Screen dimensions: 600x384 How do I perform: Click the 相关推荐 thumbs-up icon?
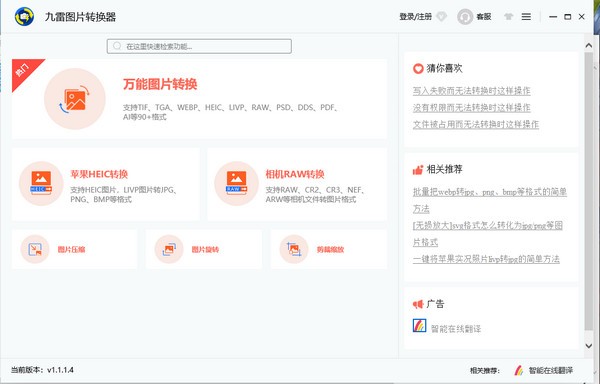point(418,169)
